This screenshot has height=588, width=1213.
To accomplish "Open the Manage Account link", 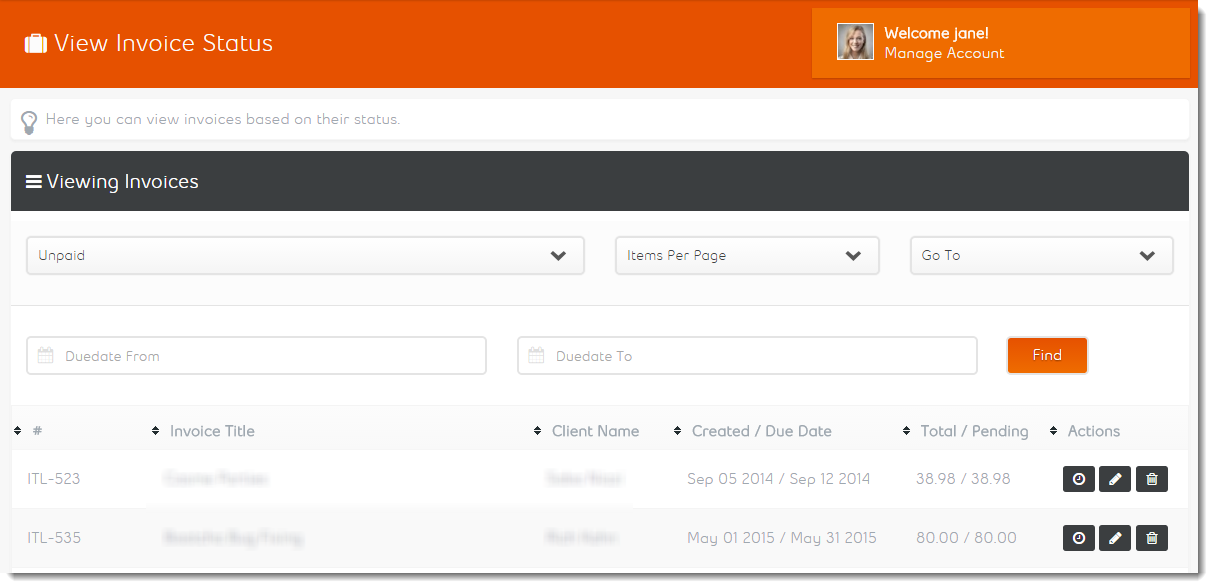I will tap(944, 53).
